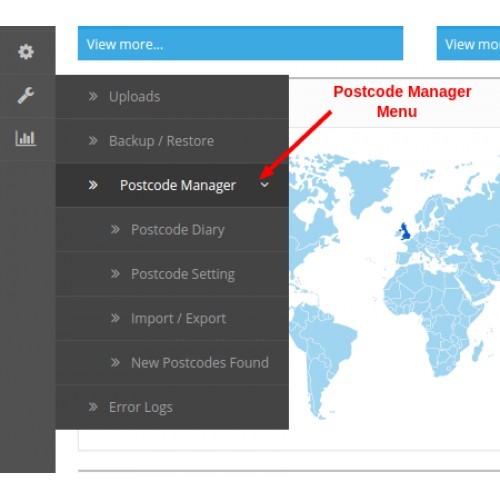Screen dimensions: 500x500
Task: Click double-chevron icon beside Backup / Restore
Action: point(93,141)
